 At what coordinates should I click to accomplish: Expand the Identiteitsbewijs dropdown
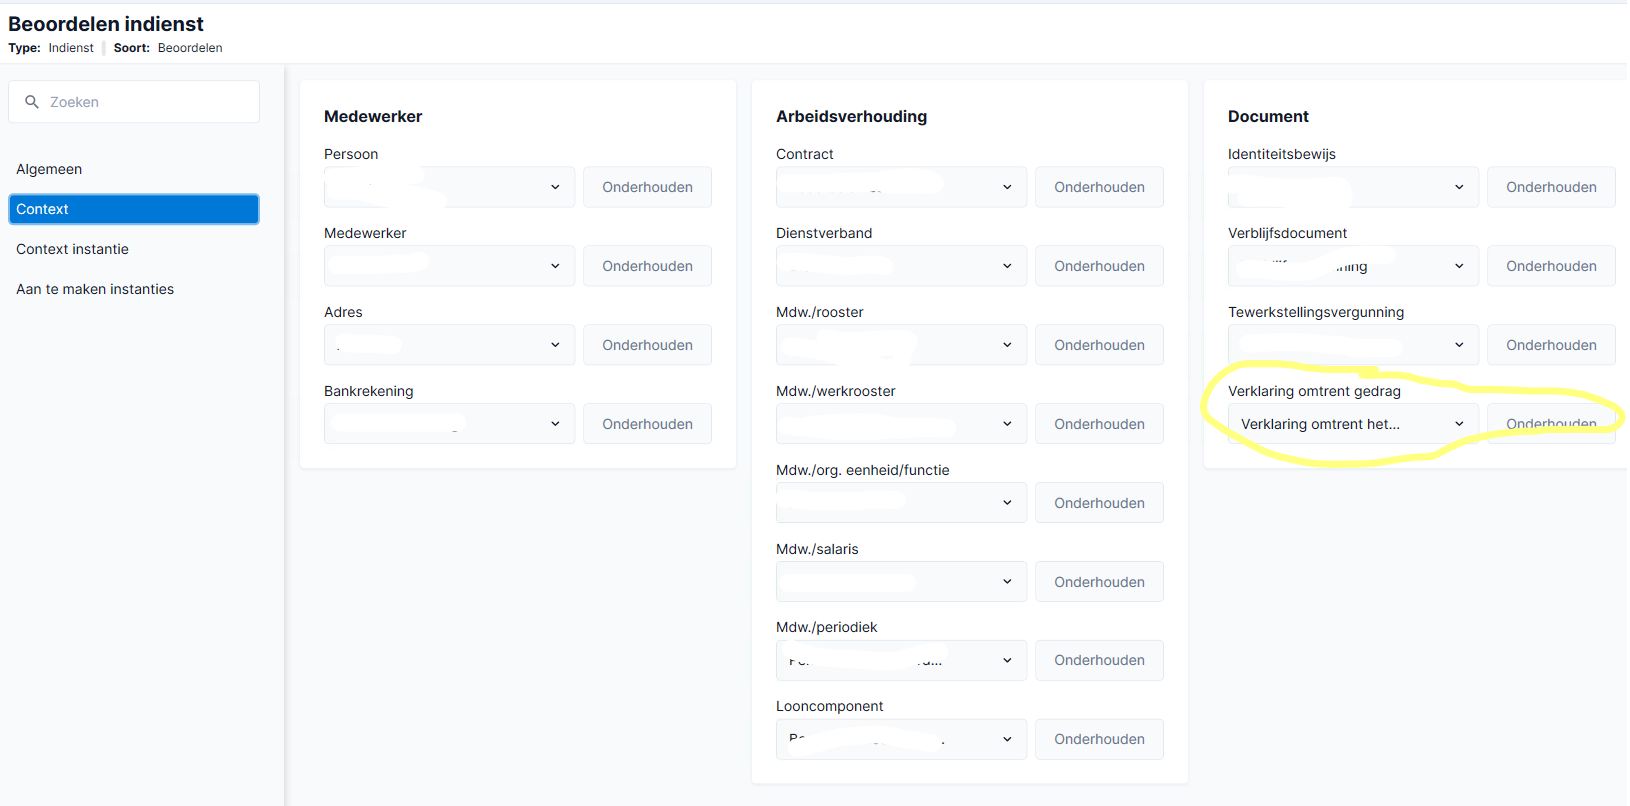(x=1354, y=187)
